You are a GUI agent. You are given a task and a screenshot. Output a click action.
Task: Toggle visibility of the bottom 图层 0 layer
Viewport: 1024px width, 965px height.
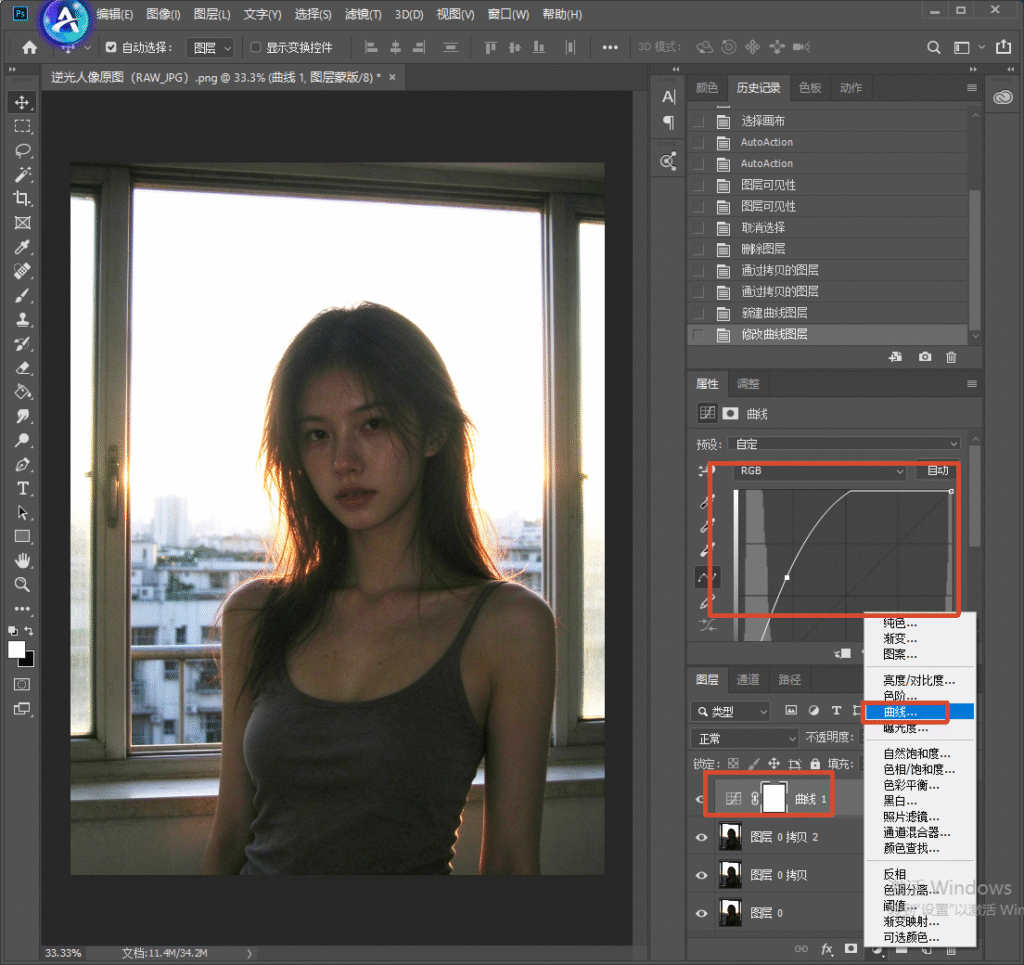point(701,913)
